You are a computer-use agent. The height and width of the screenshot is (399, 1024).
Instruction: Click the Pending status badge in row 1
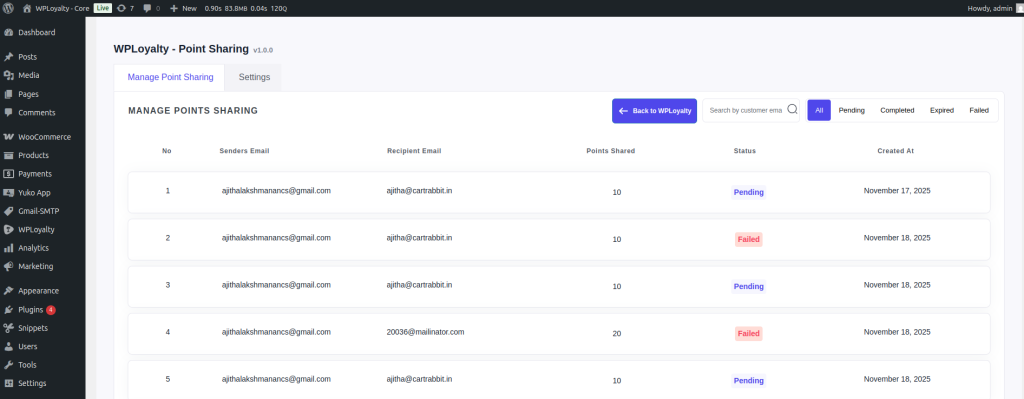(748, 192)
